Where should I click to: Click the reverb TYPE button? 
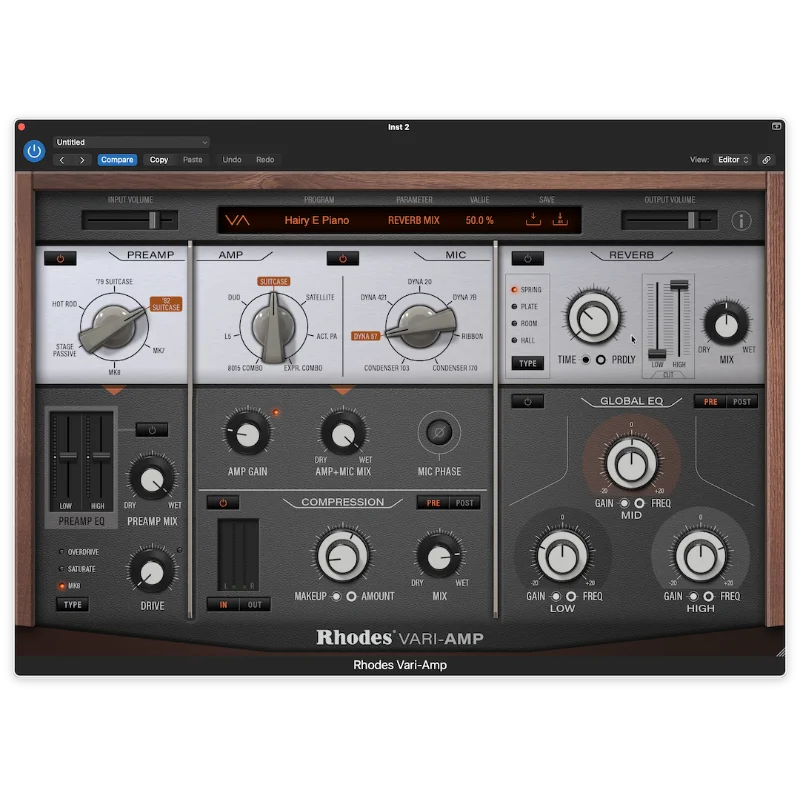528,363
